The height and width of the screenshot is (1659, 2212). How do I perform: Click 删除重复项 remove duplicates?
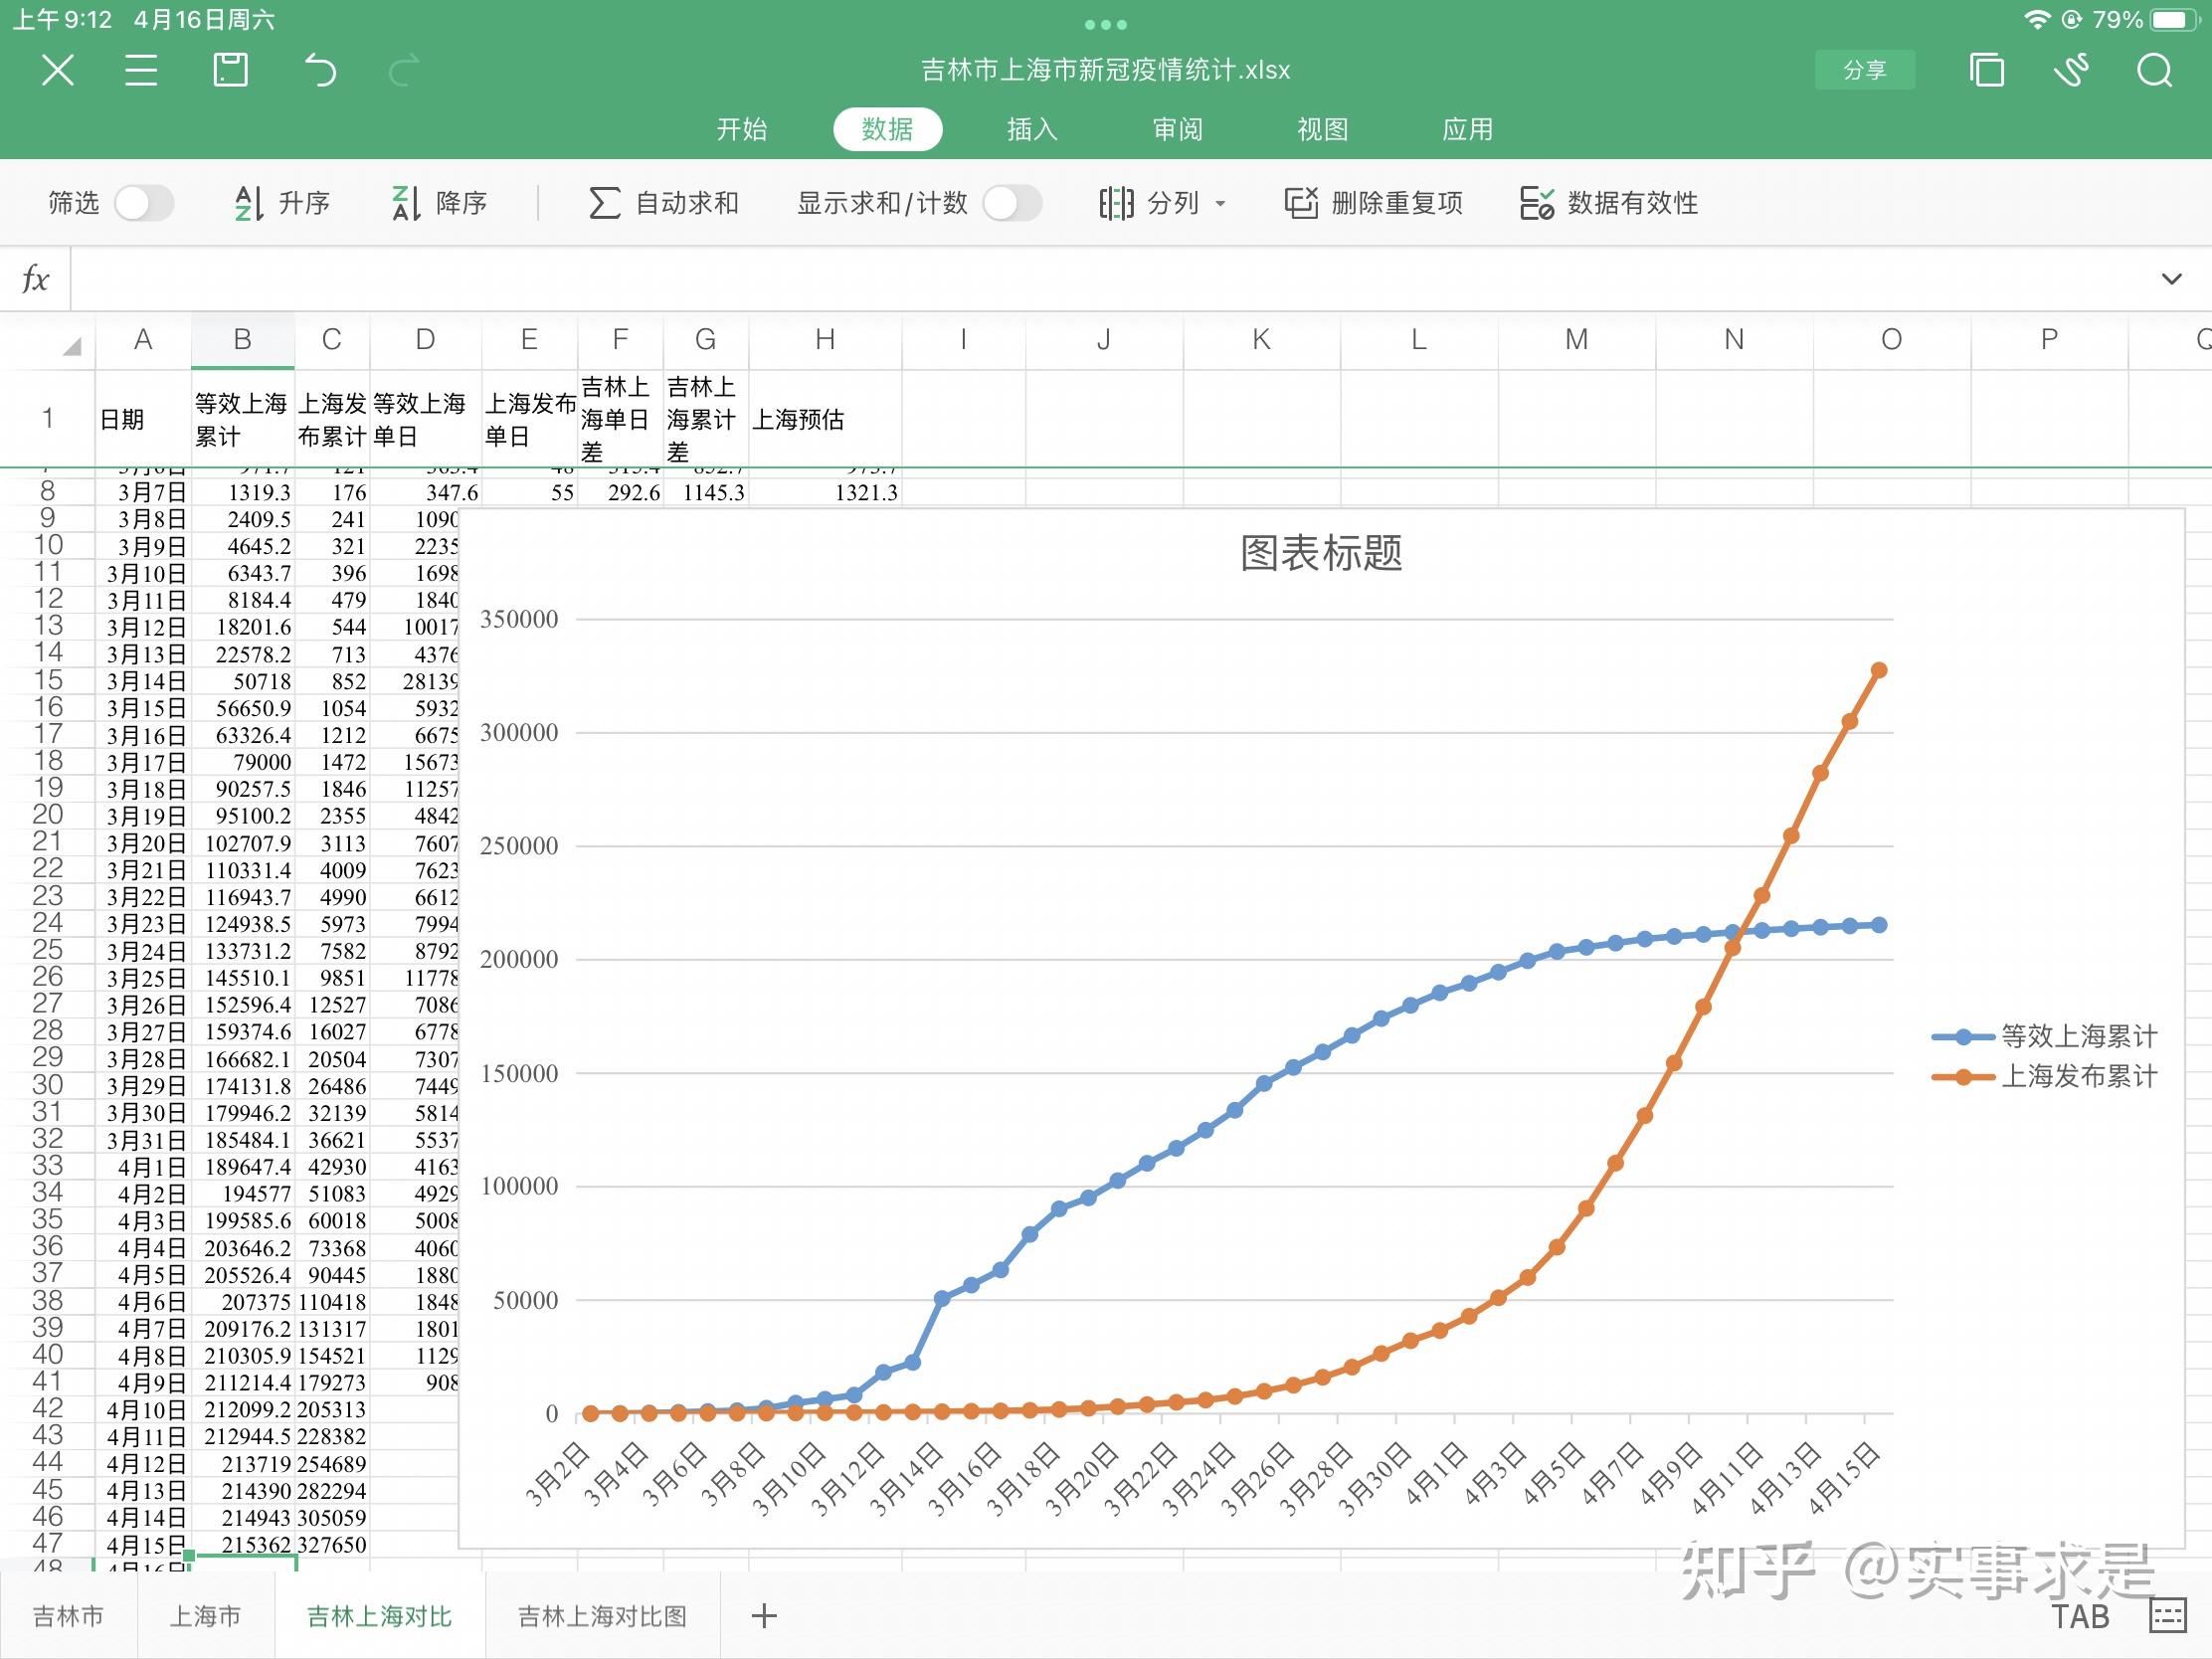tap(1374, 203)
